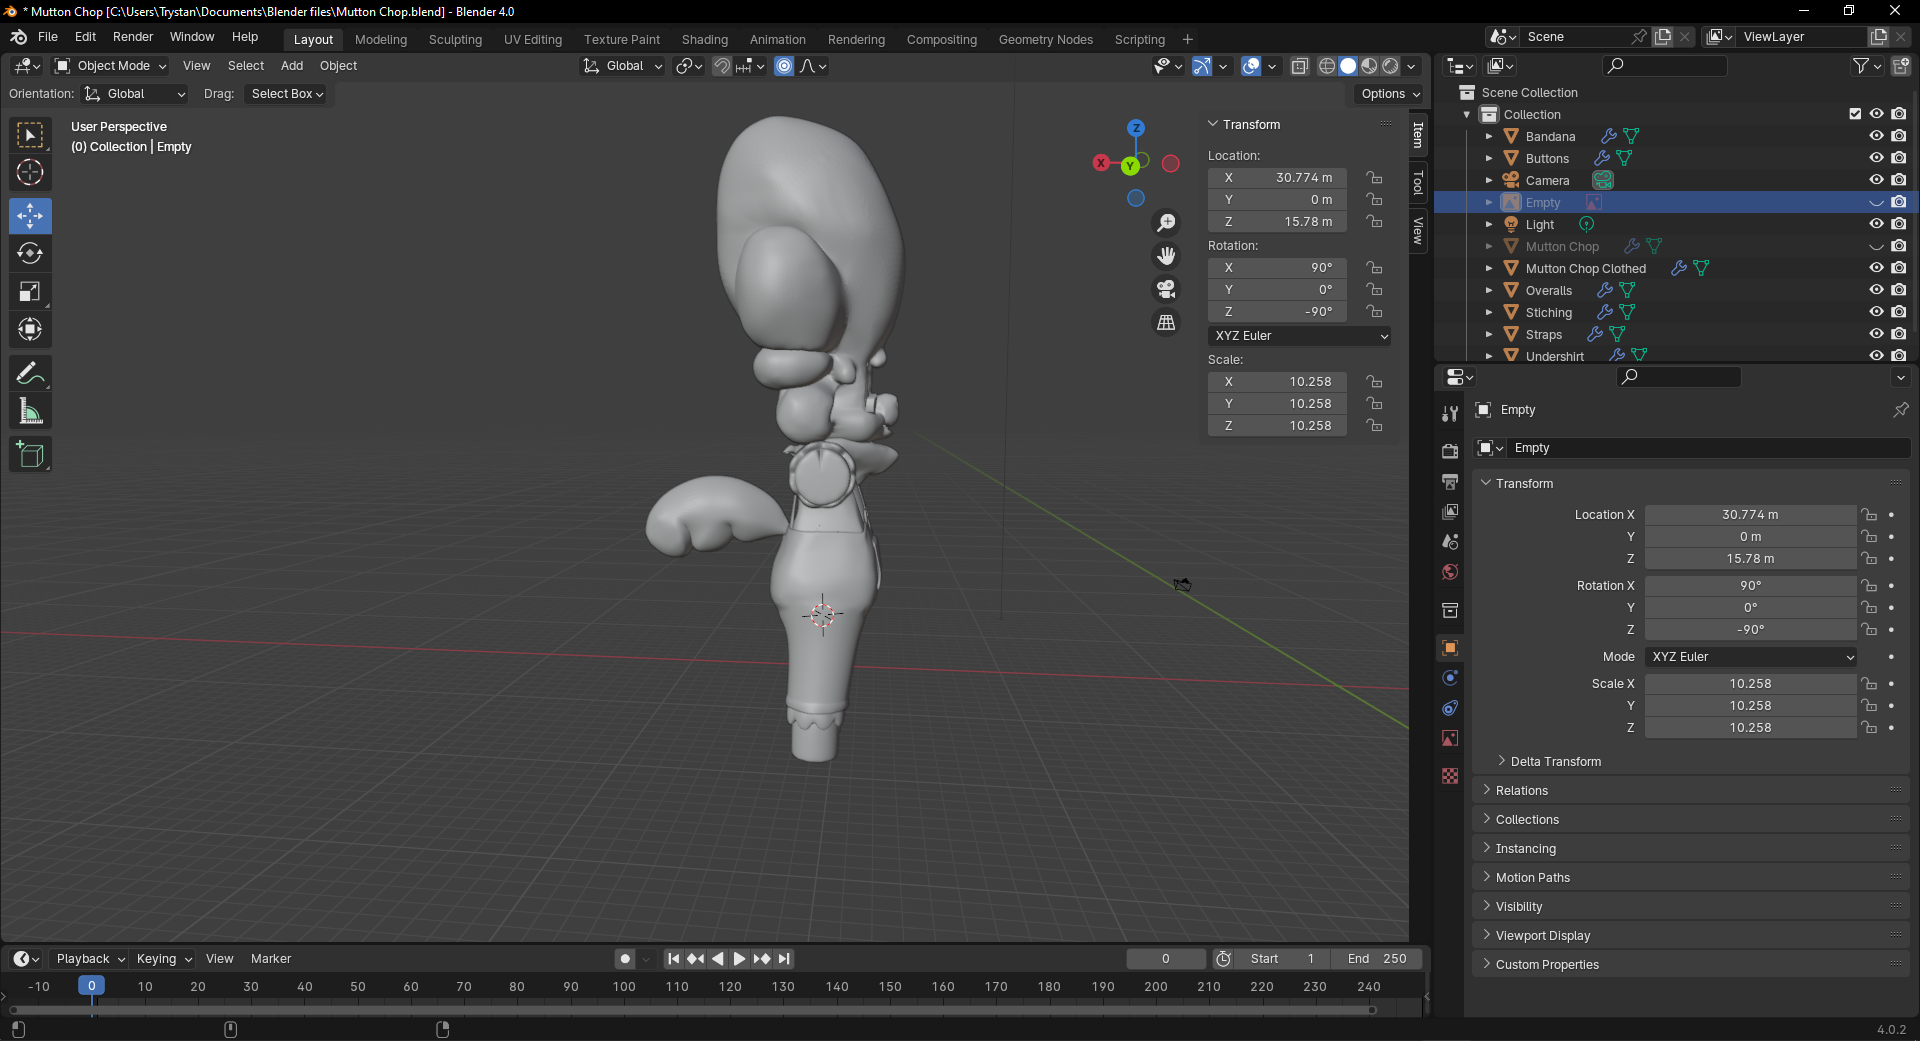1920x1041 pixels.
Task: Open the Keying popover in timeline
Action: (x=164, y=959)
